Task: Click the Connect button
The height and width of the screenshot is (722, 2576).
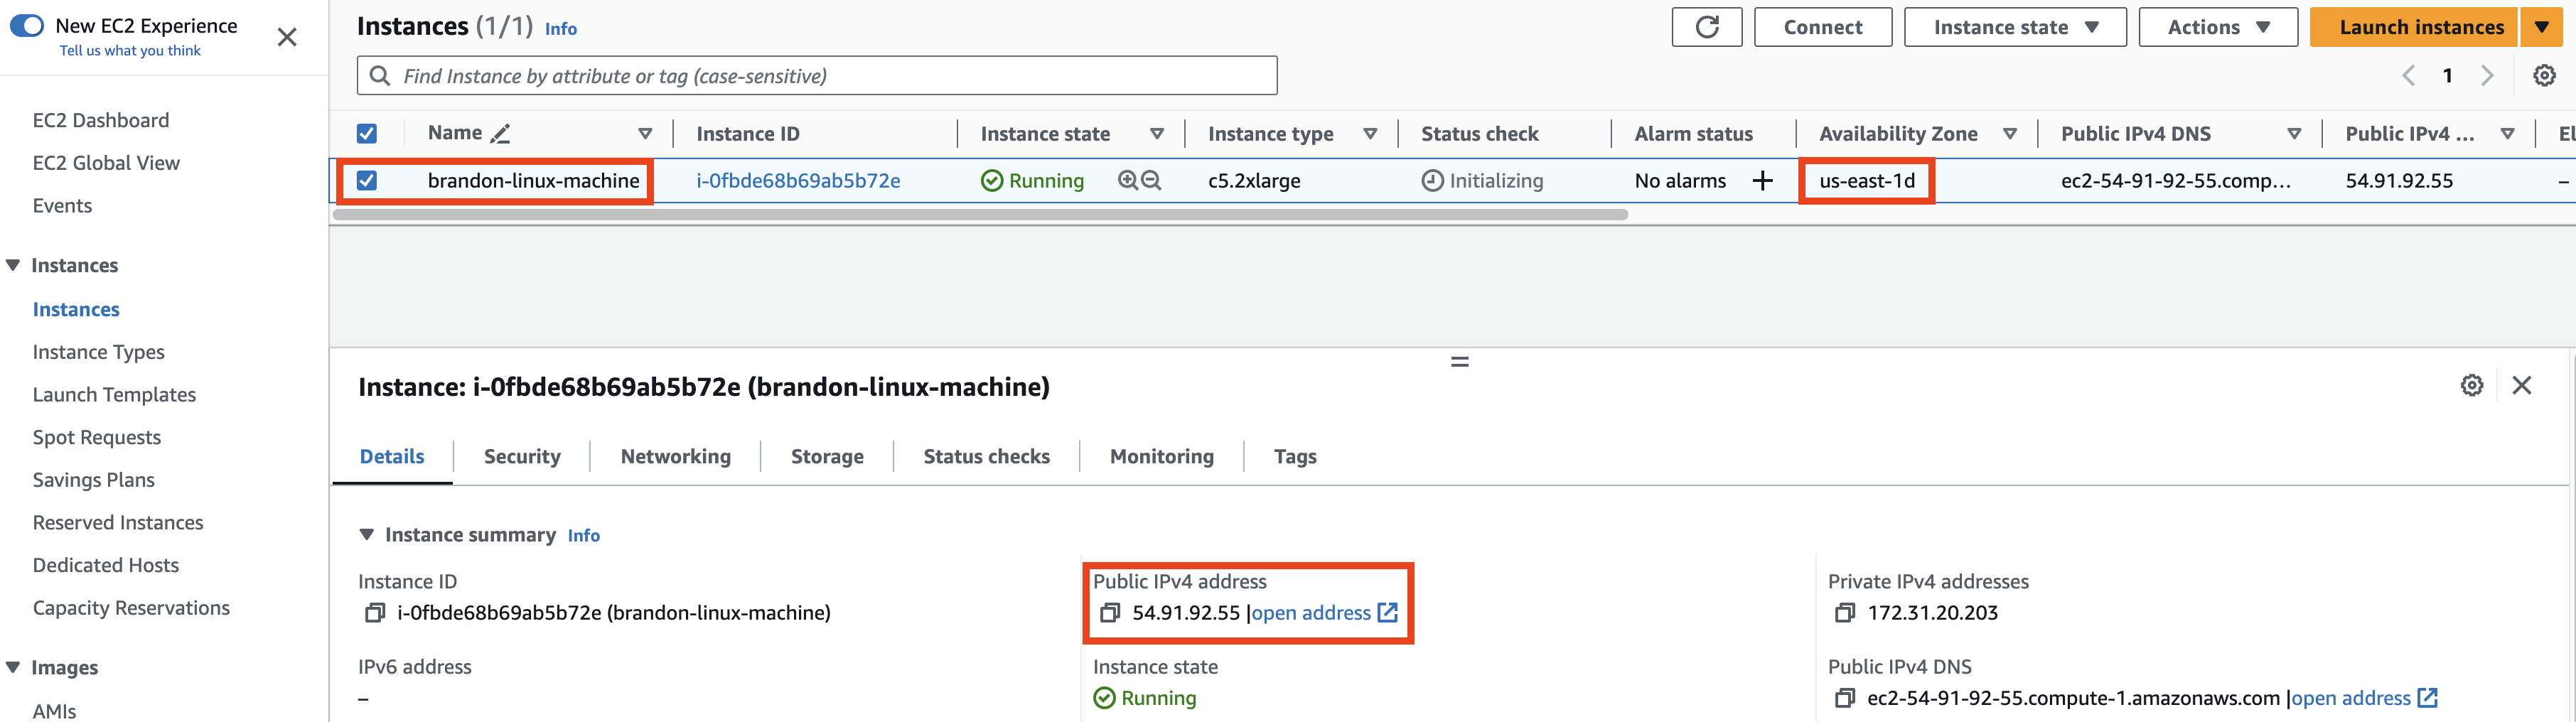Action: click(1822, 27)
